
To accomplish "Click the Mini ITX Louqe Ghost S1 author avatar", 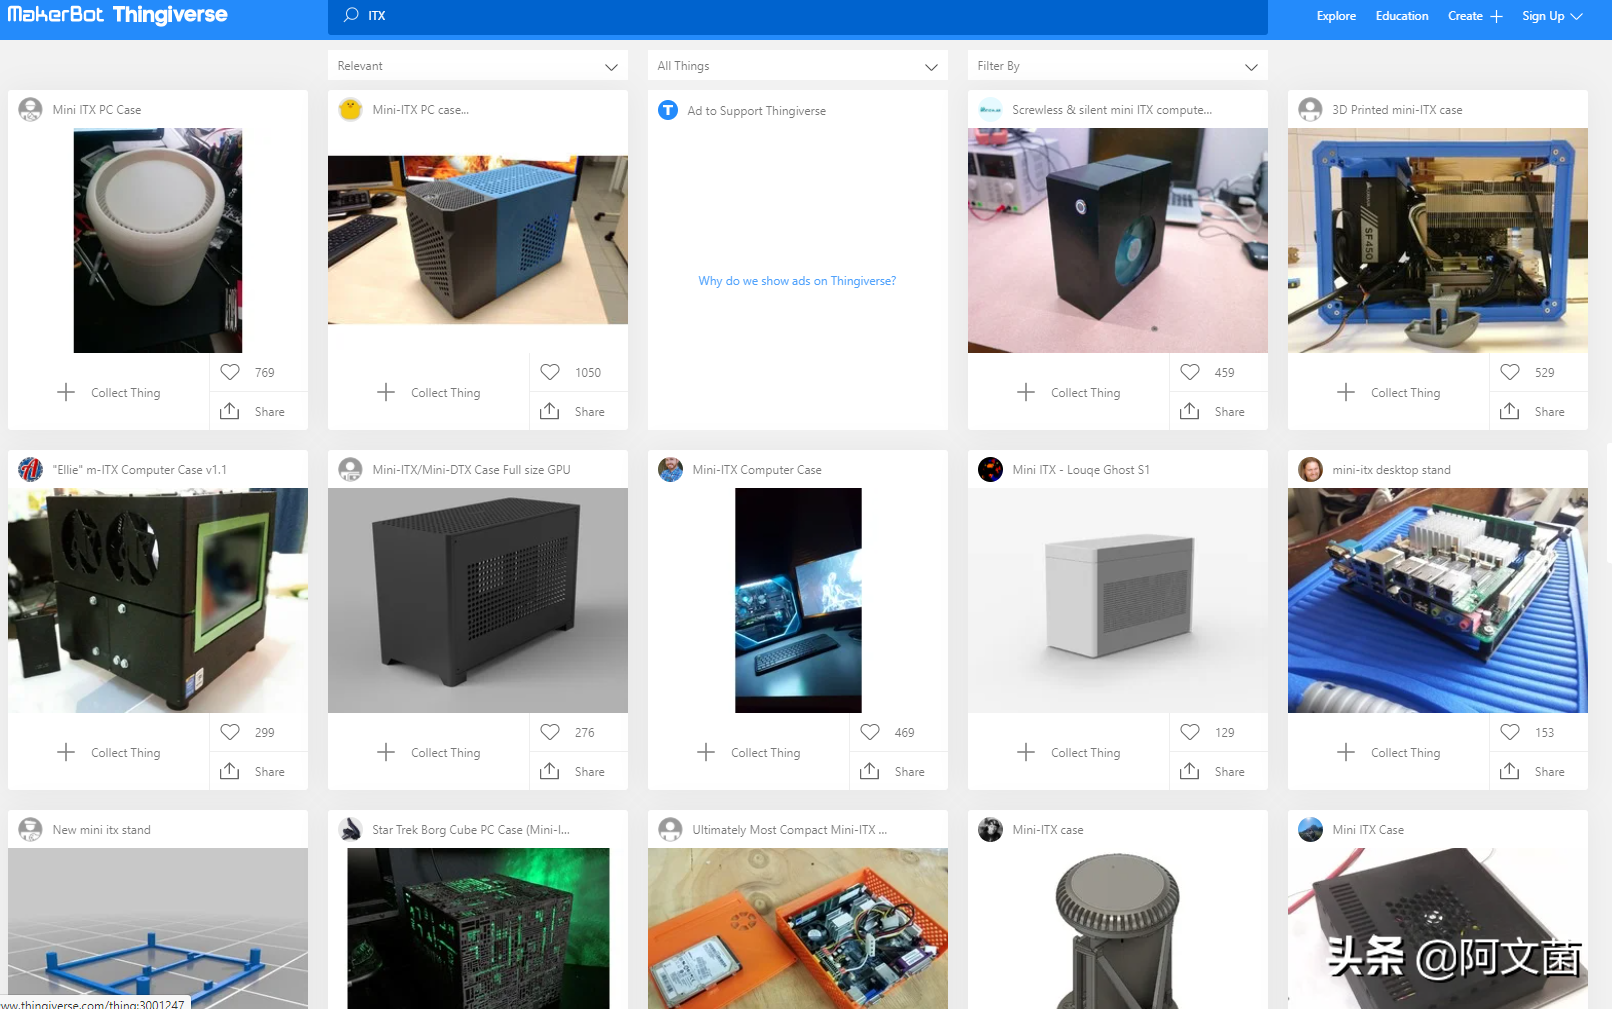I will [990, 469].
